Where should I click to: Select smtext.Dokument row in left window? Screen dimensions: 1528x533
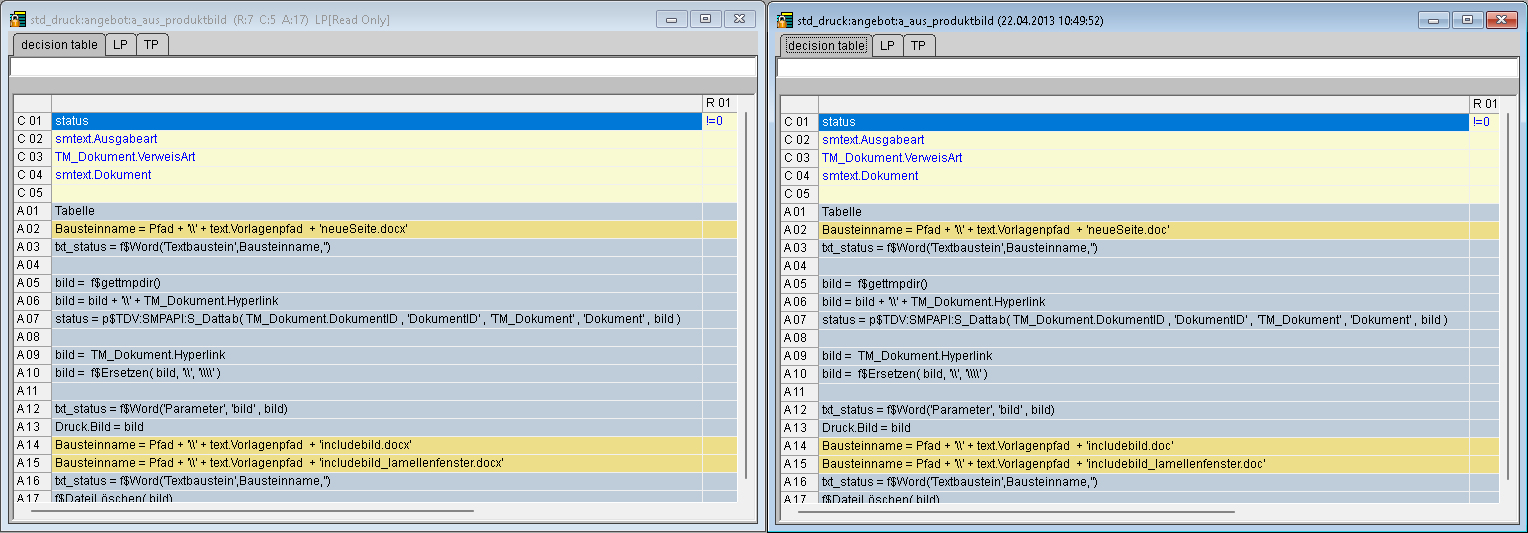(x=377, y=175)
